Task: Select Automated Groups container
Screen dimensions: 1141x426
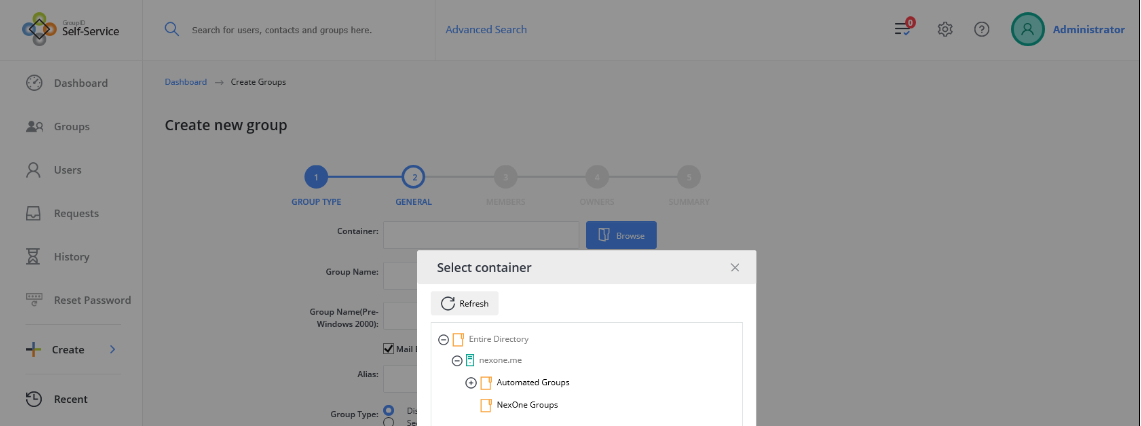Action: 533,382
